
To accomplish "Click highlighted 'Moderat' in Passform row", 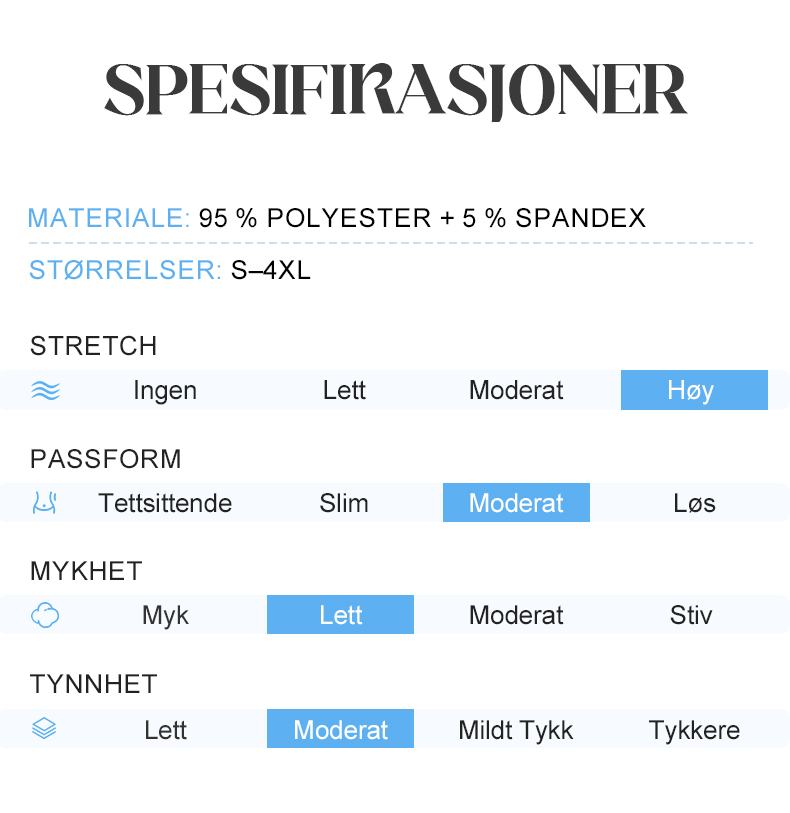I will (x=516, y=503).
